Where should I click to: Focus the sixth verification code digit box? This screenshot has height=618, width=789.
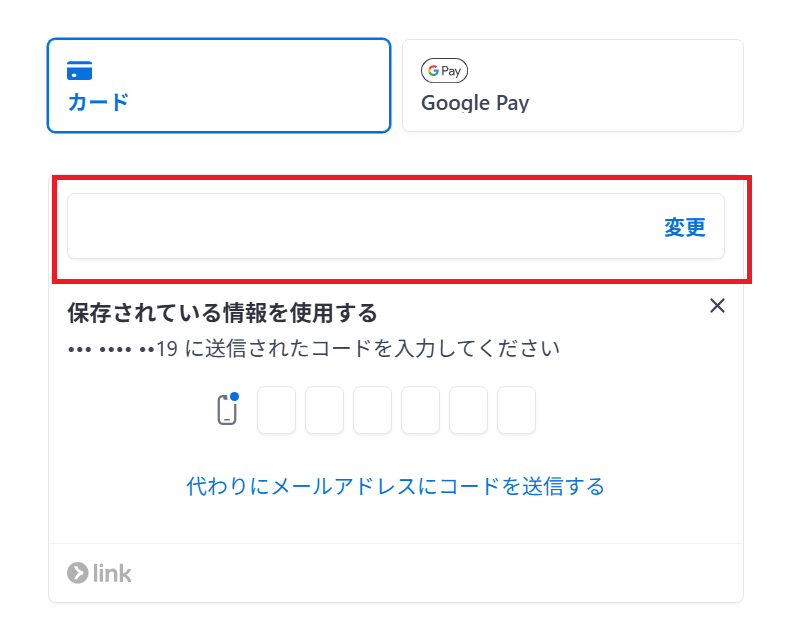(516, 410)
